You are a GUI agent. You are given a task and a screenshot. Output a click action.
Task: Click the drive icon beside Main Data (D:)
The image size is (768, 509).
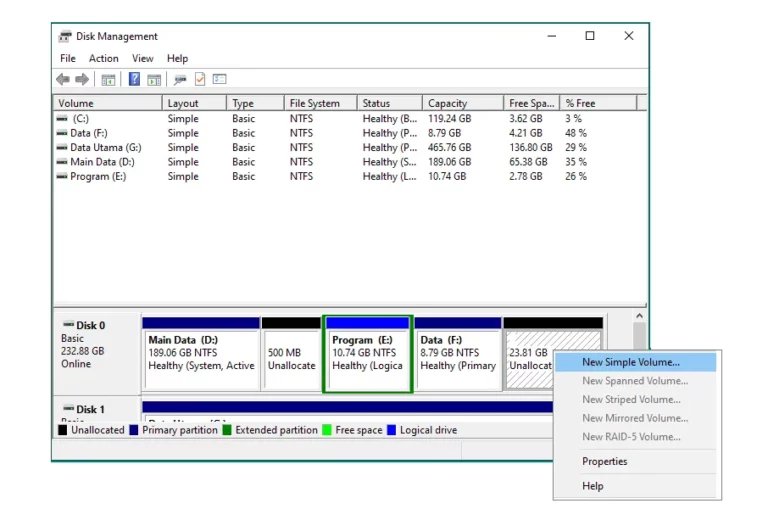click(x=62, y=162)
